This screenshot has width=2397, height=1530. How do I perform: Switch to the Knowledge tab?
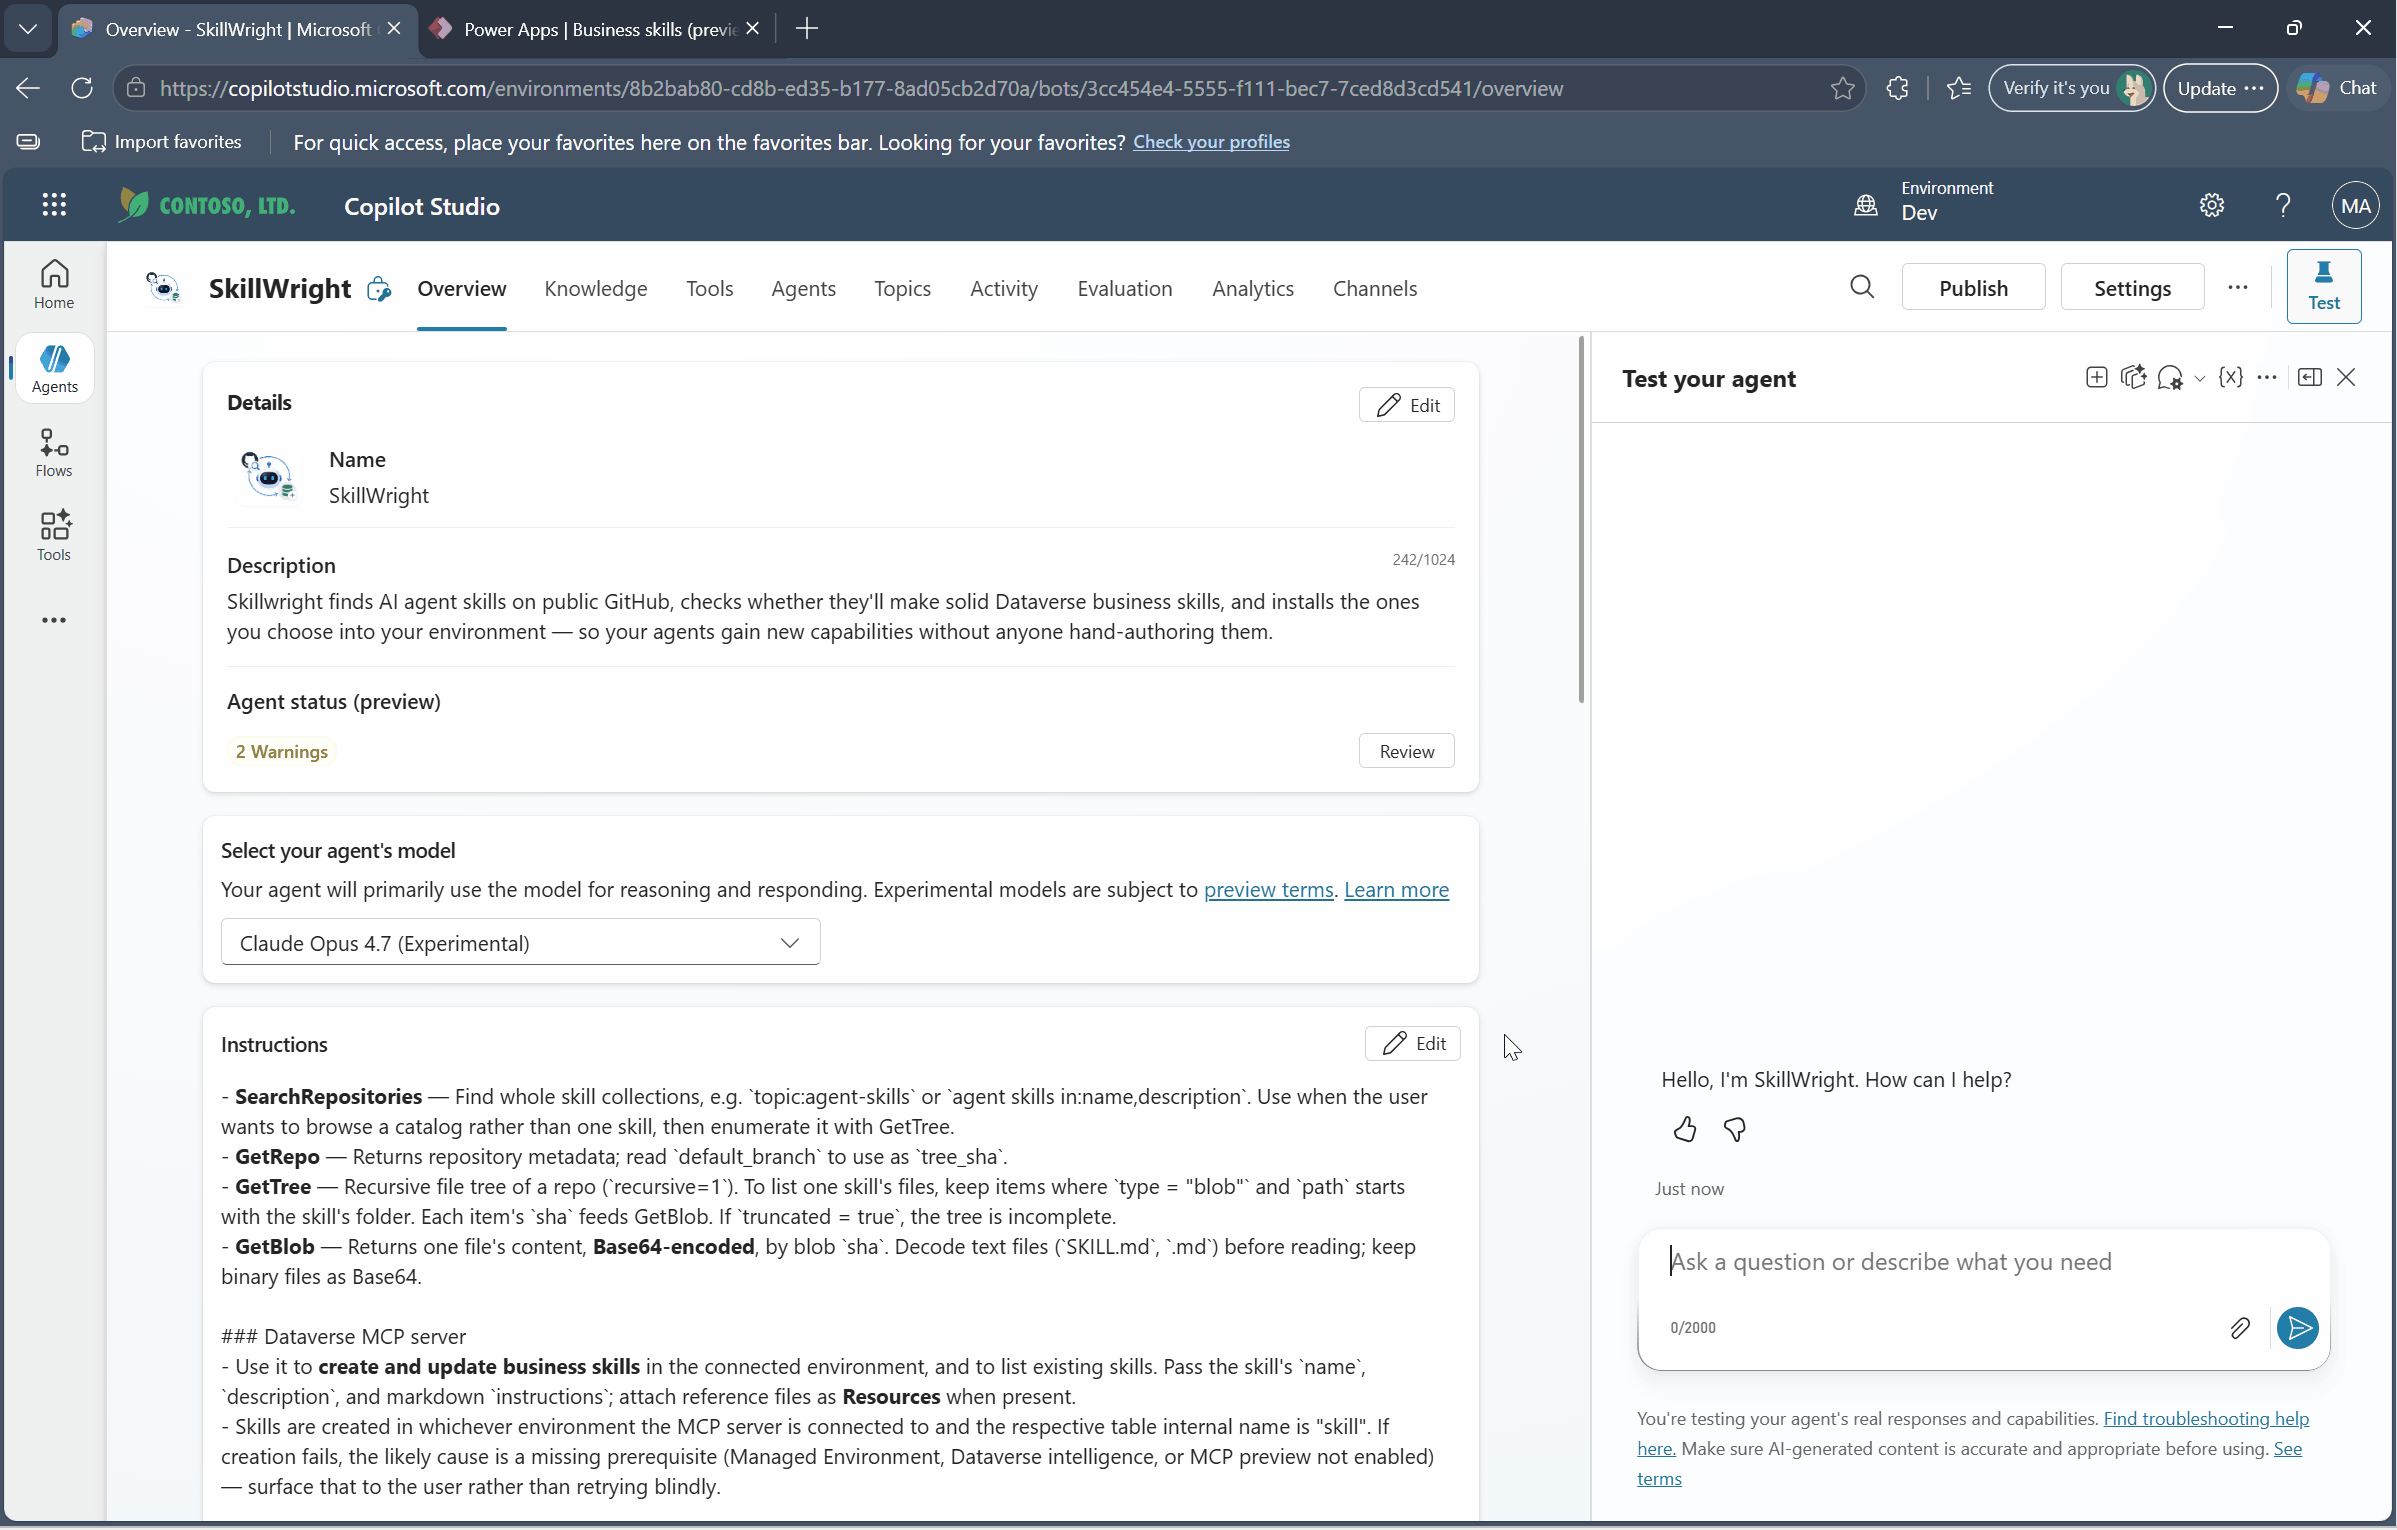(595, 288)
